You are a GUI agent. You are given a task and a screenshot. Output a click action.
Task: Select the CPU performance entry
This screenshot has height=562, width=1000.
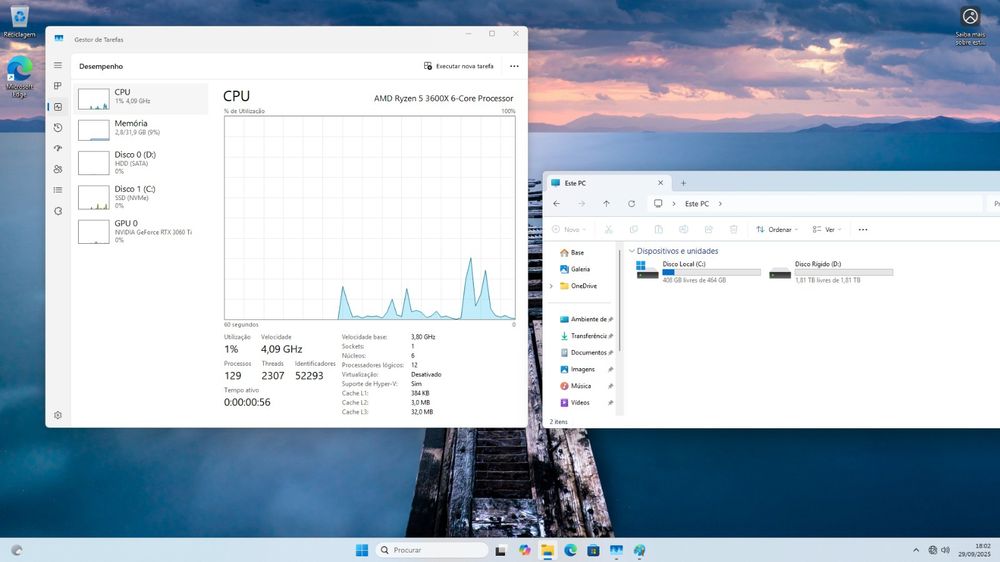pos(141,98)
